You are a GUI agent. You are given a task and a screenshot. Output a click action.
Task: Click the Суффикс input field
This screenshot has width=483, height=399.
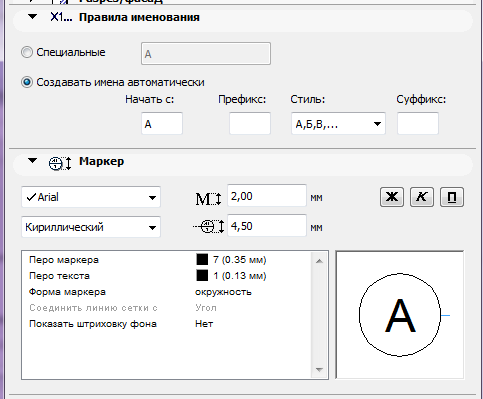click(418, 124)
